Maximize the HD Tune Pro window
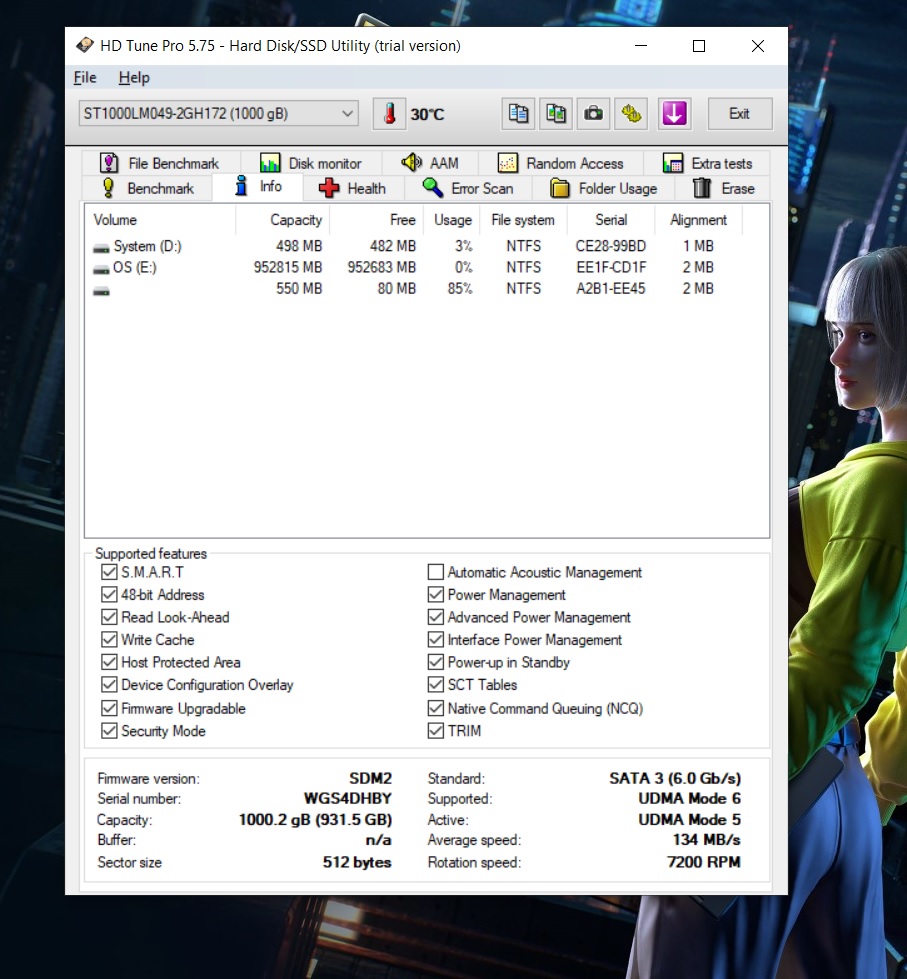907x979 pixels. 699,46
